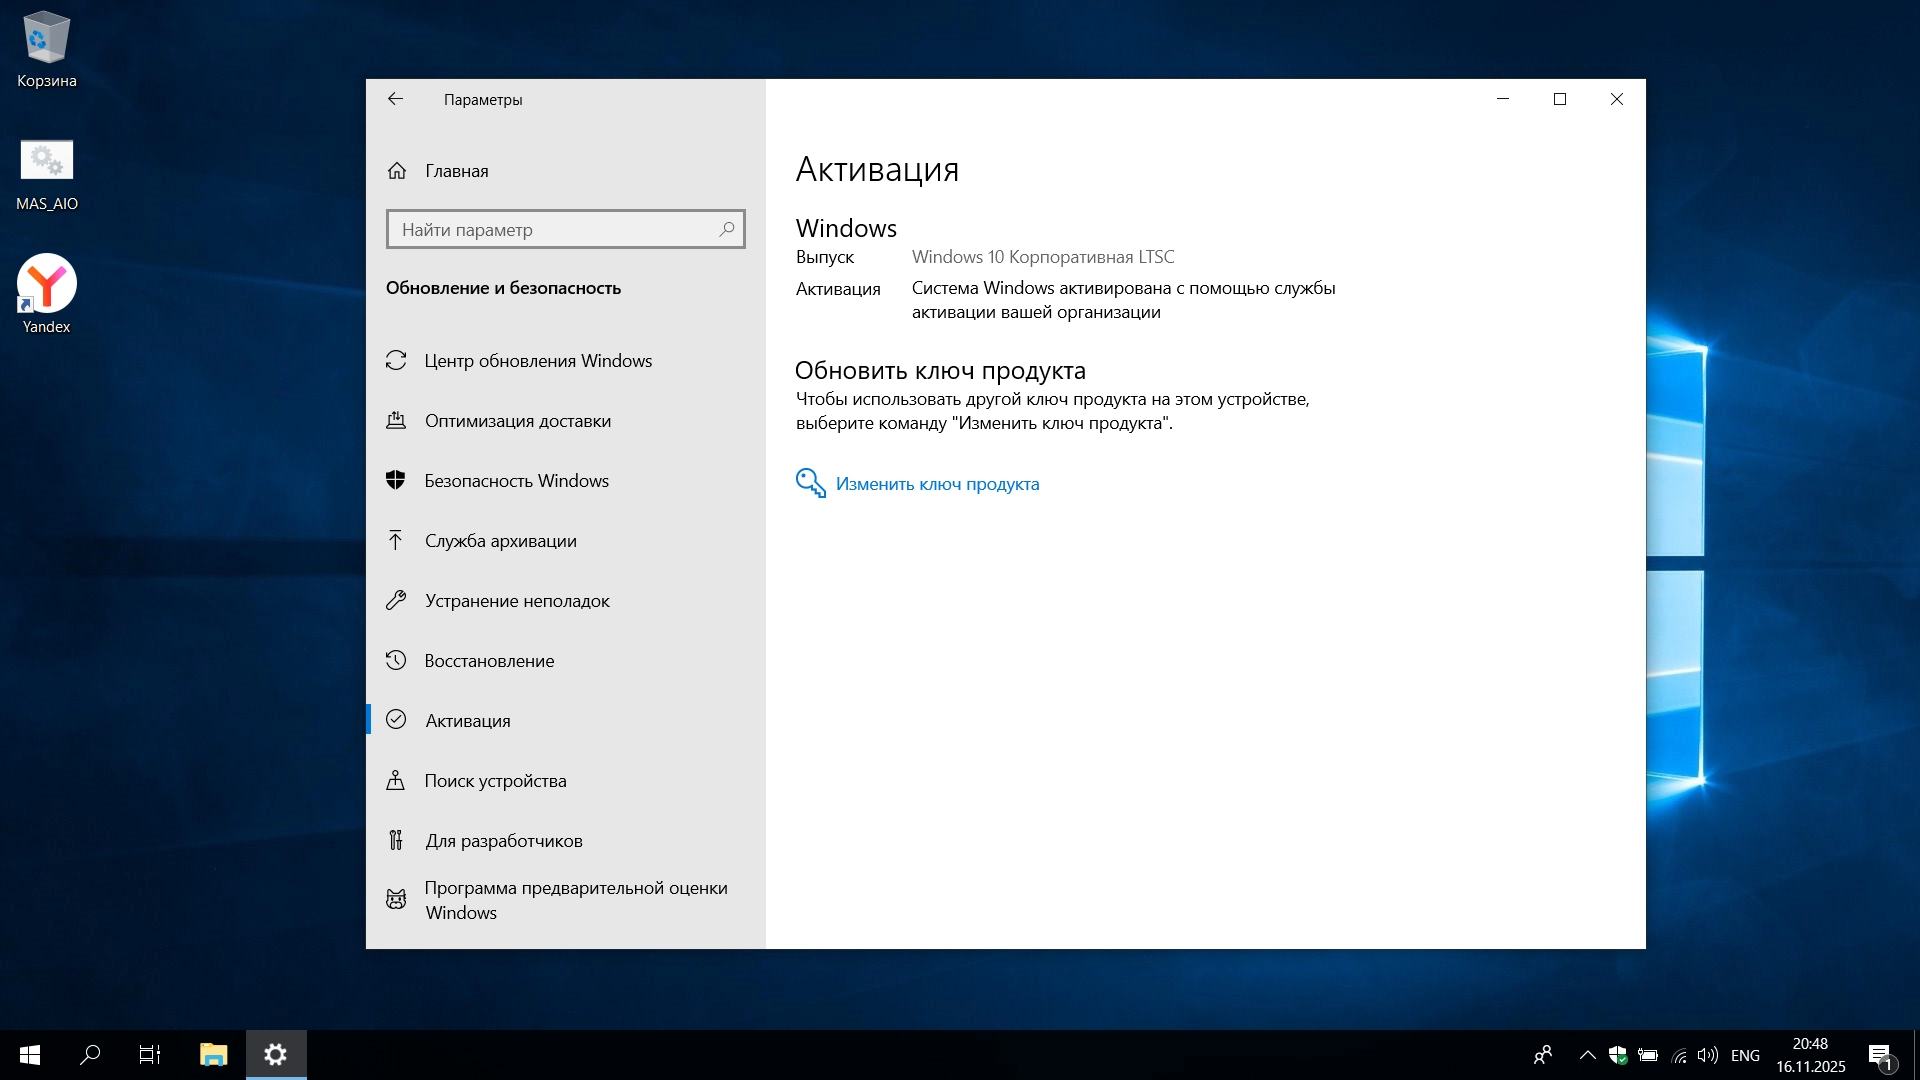Screen dimensions: 1920x1080
Task: Open the Yandex browser shortcut
Action: 47,286
